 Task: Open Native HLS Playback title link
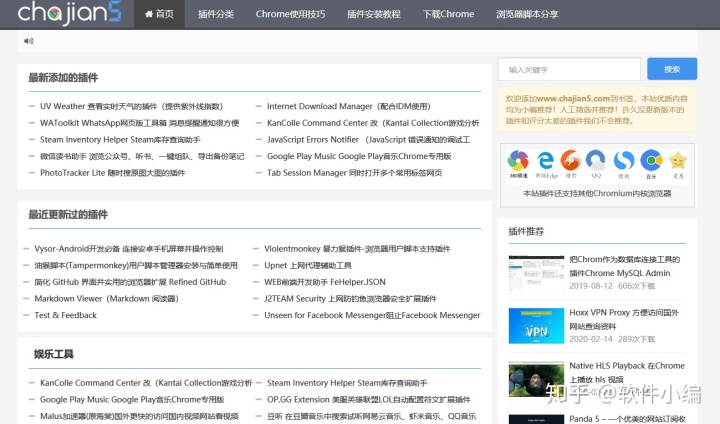pyautogui.click(x=627, y=373)
